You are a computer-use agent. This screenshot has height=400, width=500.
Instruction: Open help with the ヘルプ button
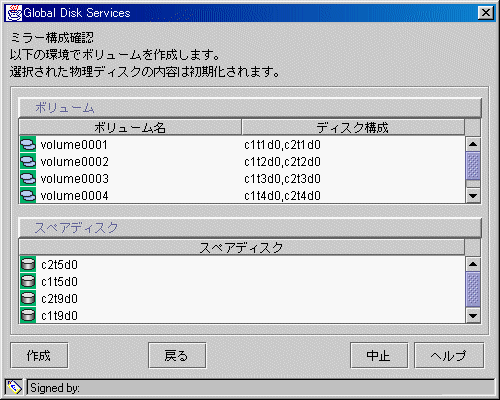[449, 356]
